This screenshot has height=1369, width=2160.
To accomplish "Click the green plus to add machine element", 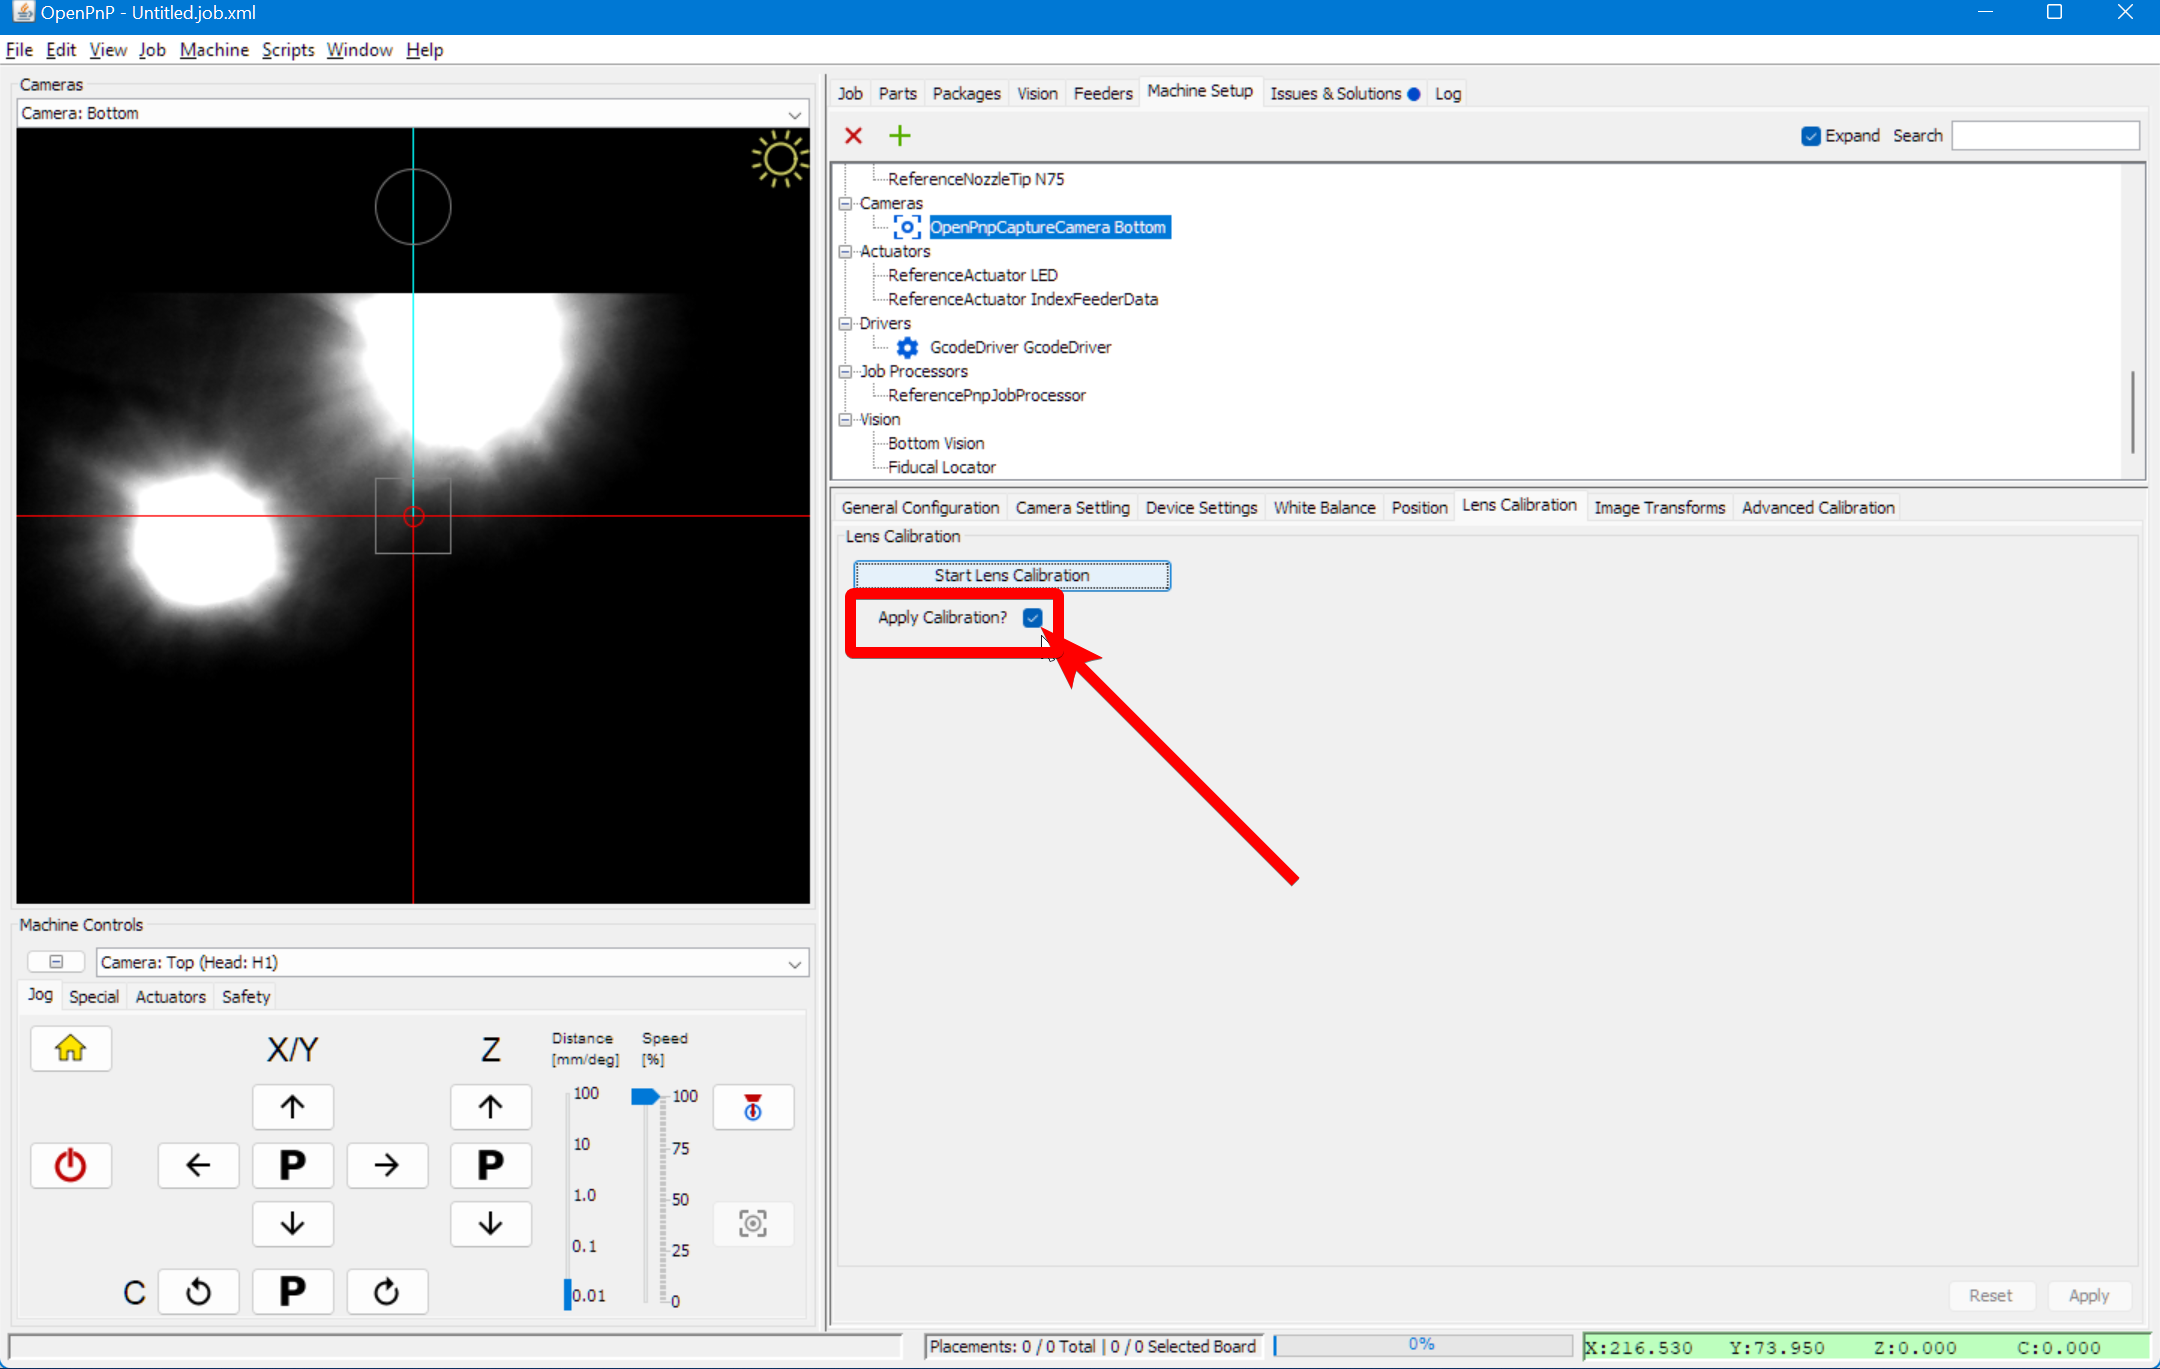I will 898,135.
